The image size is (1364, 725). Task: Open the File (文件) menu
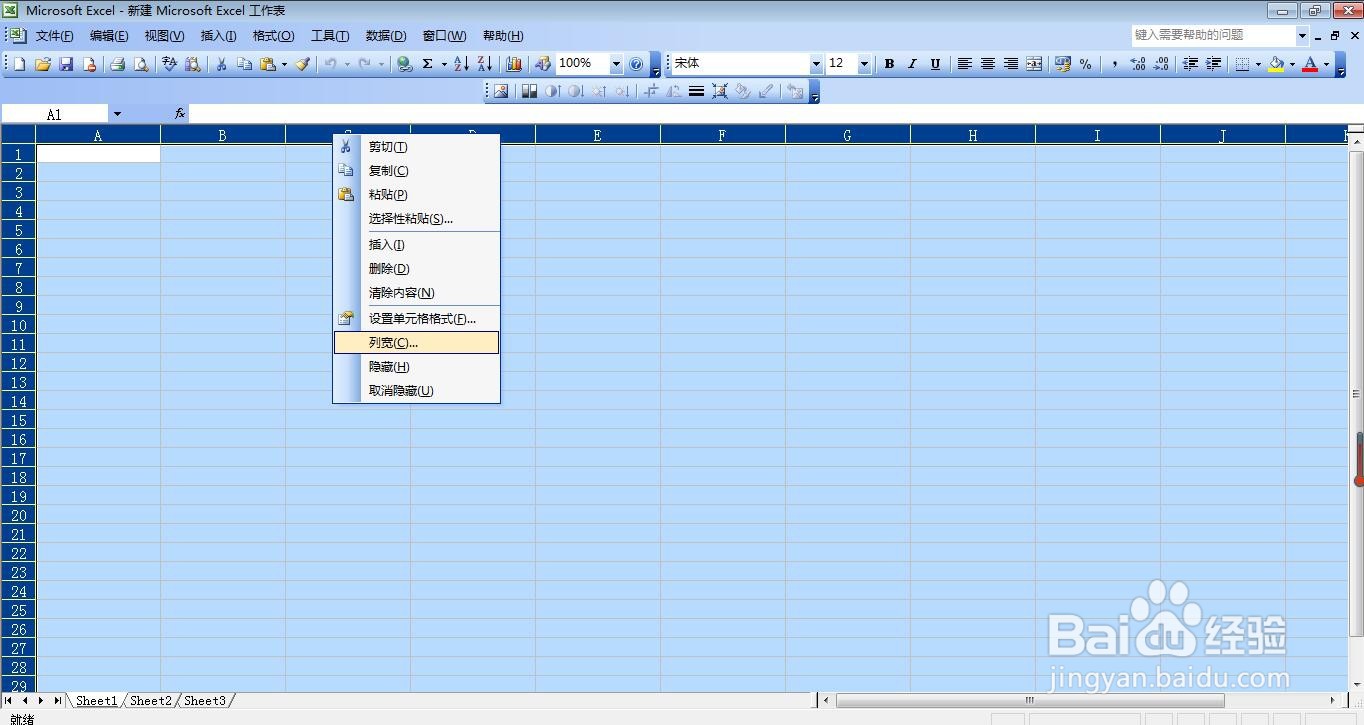coord(55,36)
